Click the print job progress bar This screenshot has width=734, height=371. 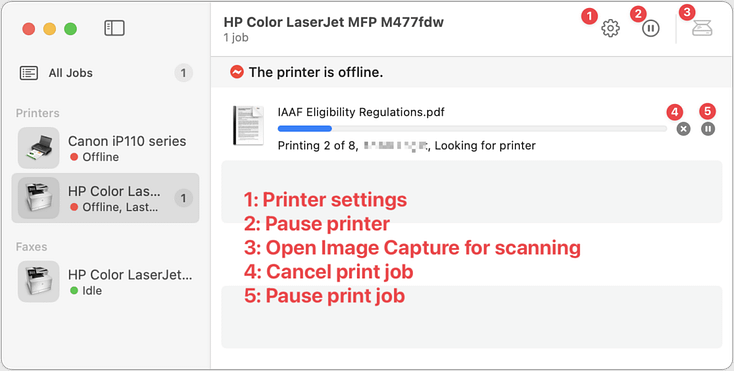click(x=472, y=129)
